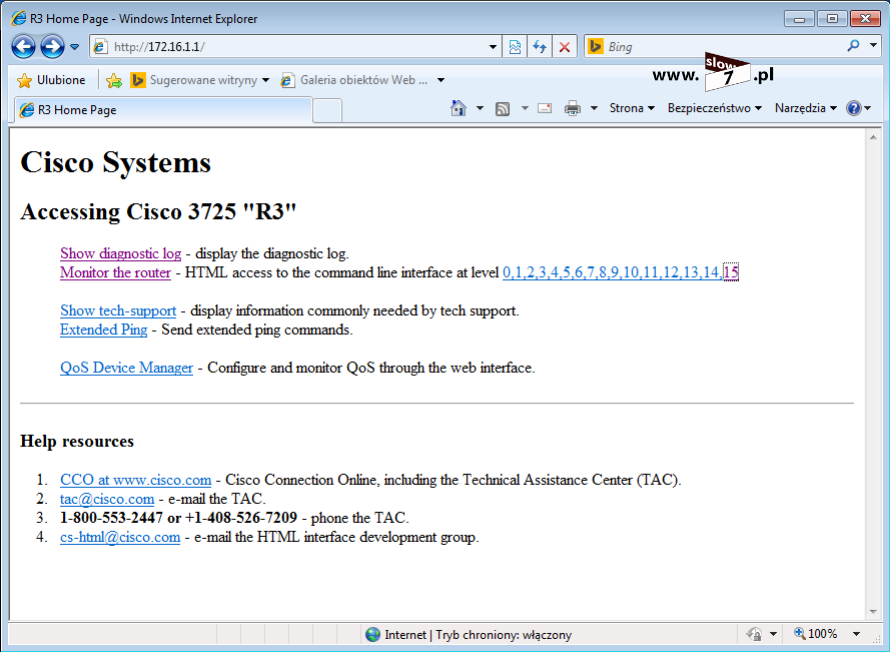Open the Strona page menu
Viewport: 890px width, 652px height.
pos(632,108)
